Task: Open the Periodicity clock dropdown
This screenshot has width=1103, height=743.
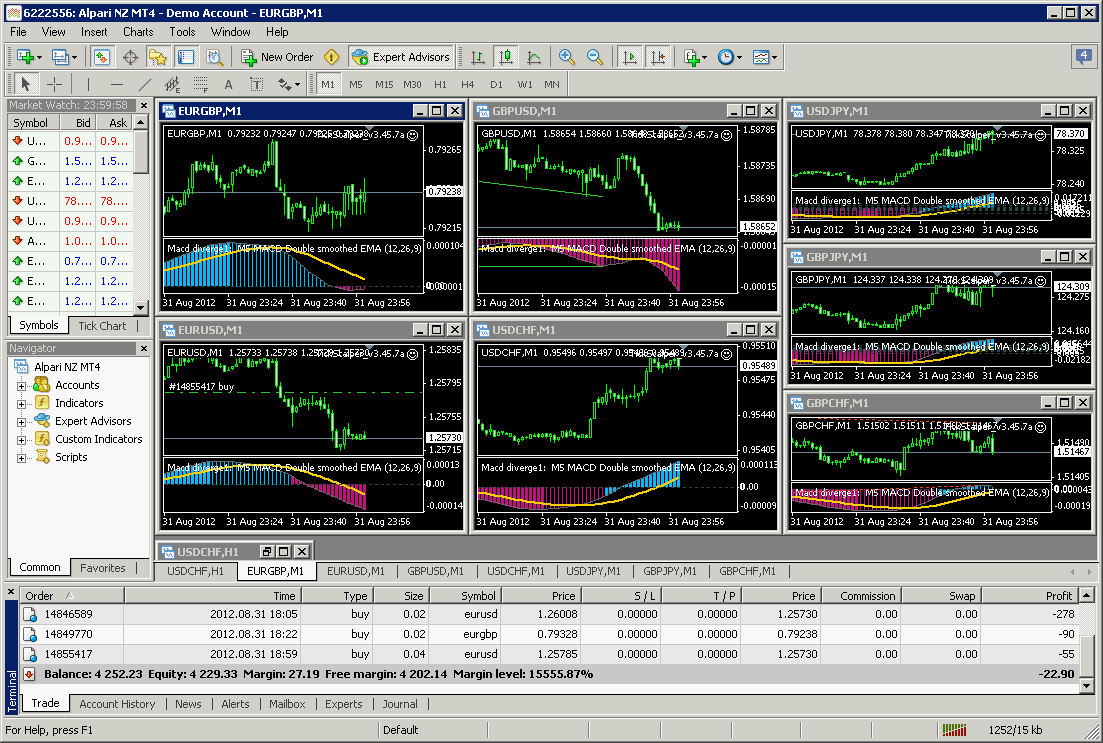Action: 729,57
